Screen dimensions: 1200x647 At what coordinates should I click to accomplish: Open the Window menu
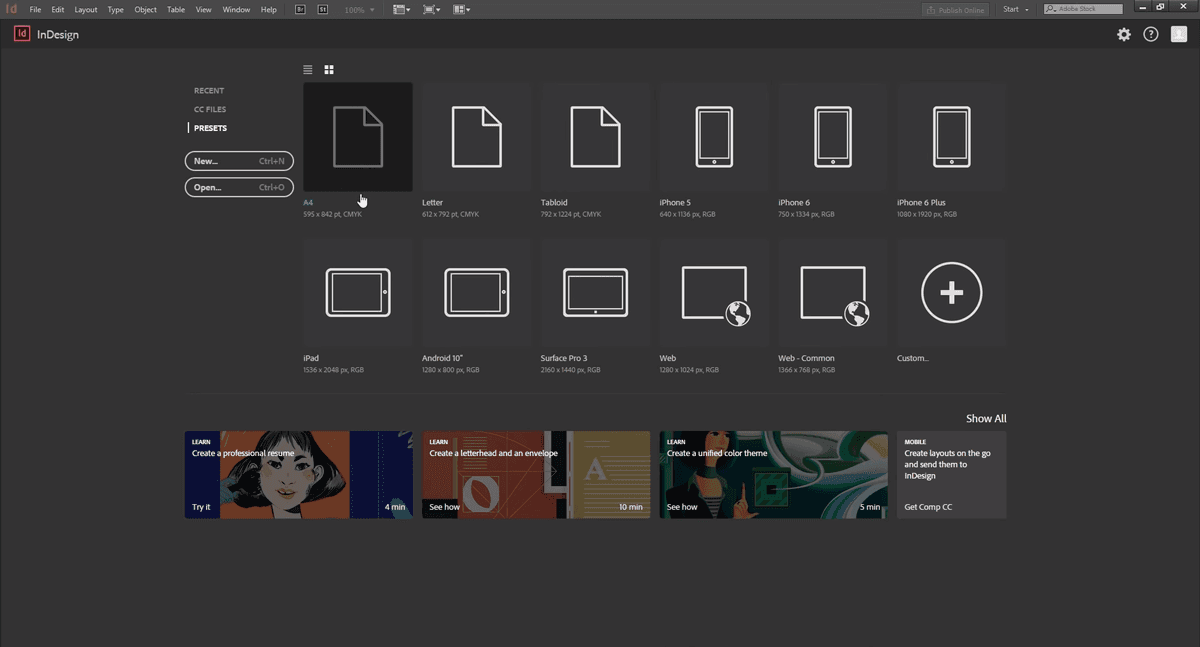tap(236, 9)
